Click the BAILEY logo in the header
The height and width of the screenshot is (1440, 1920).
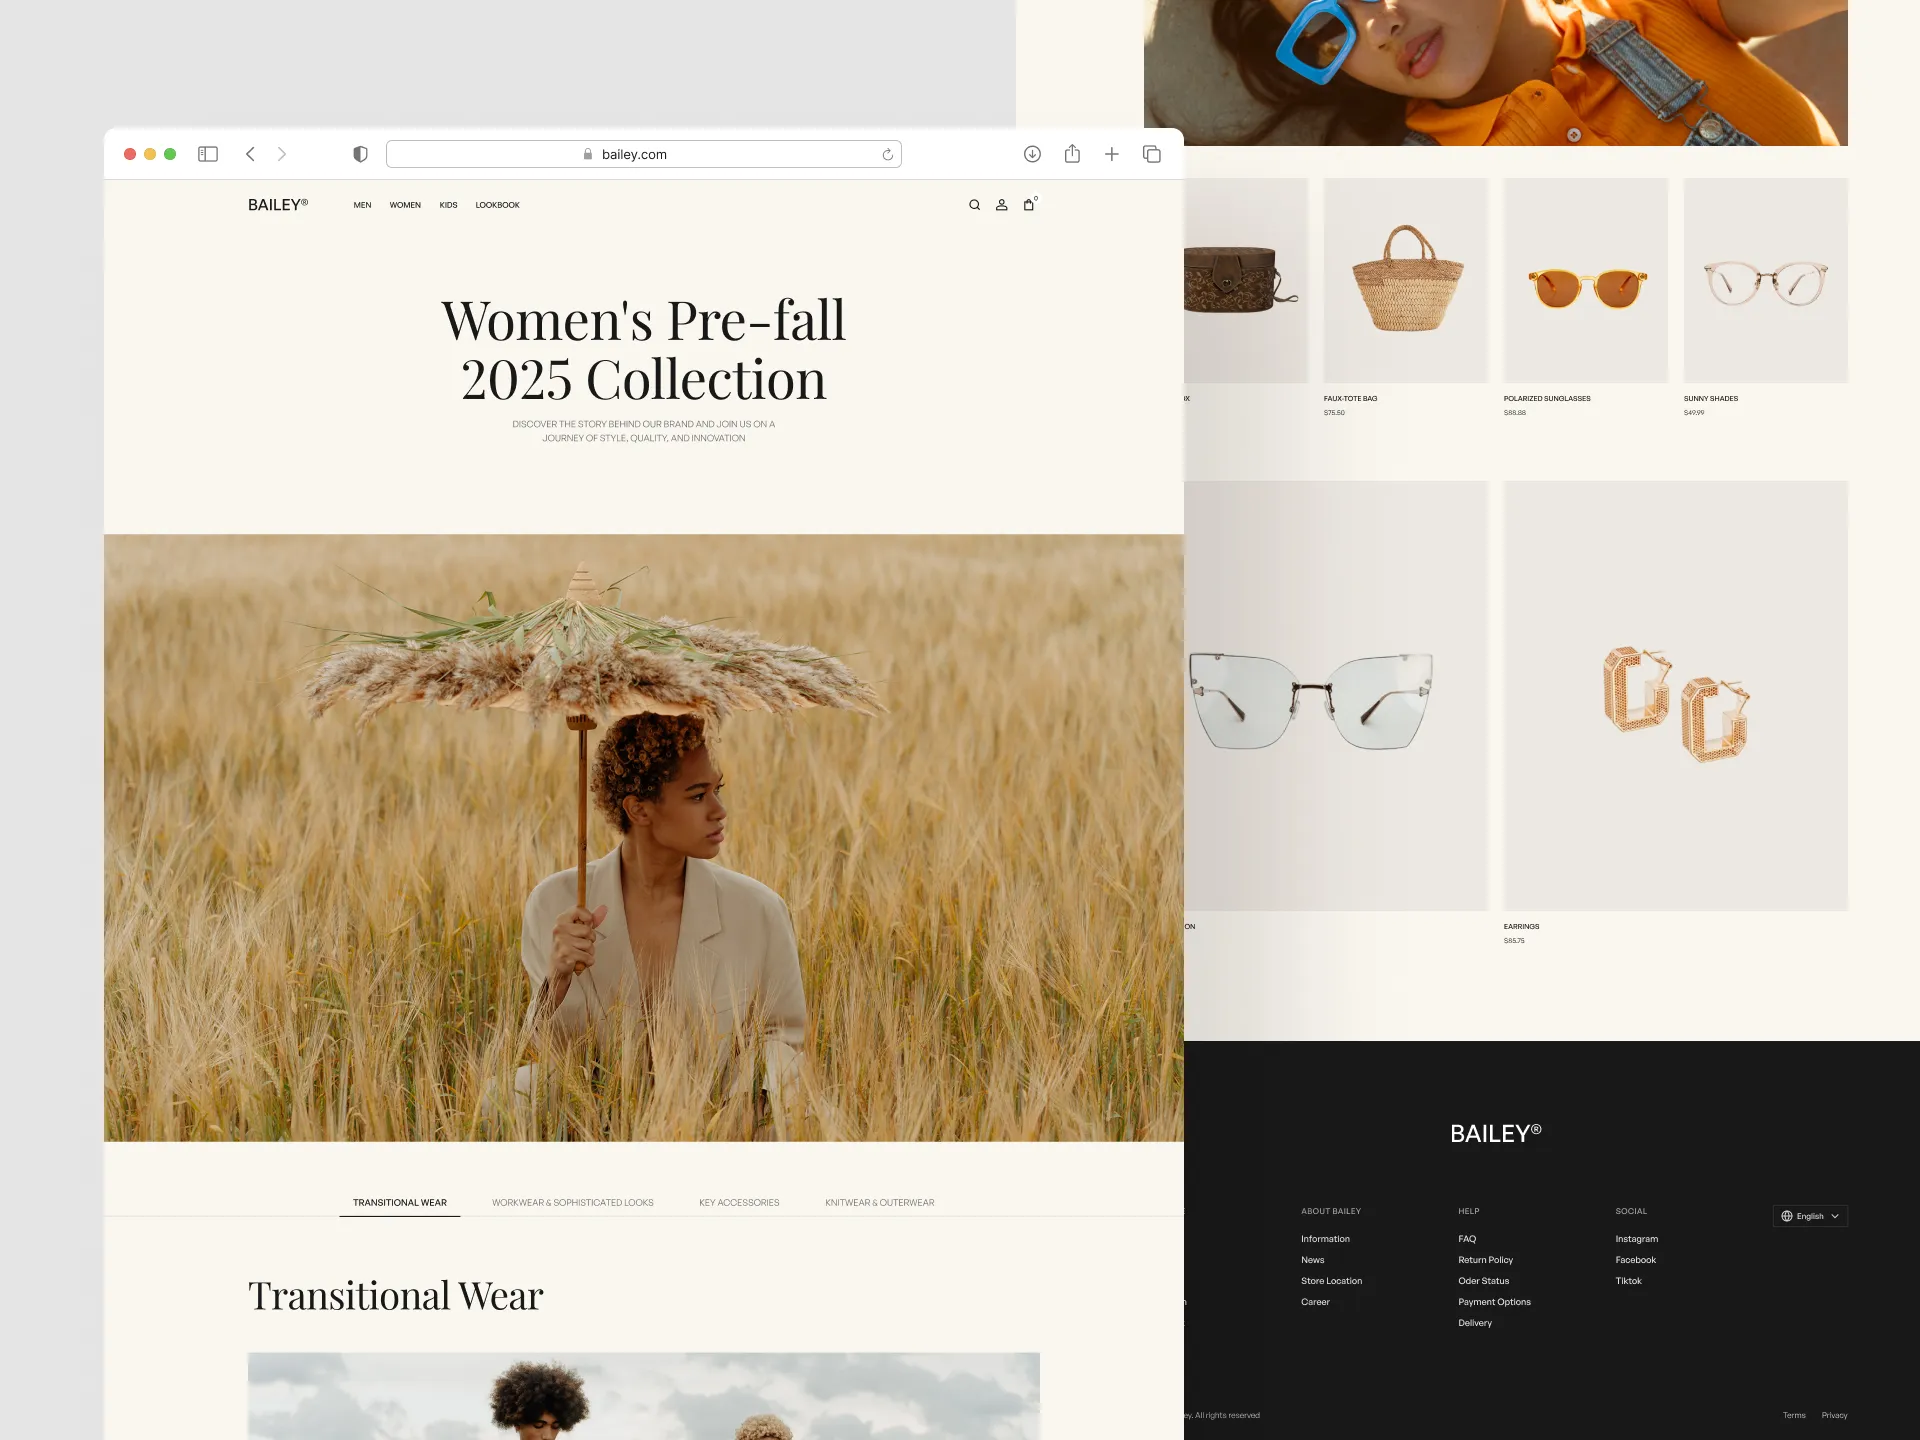(278, 204)
